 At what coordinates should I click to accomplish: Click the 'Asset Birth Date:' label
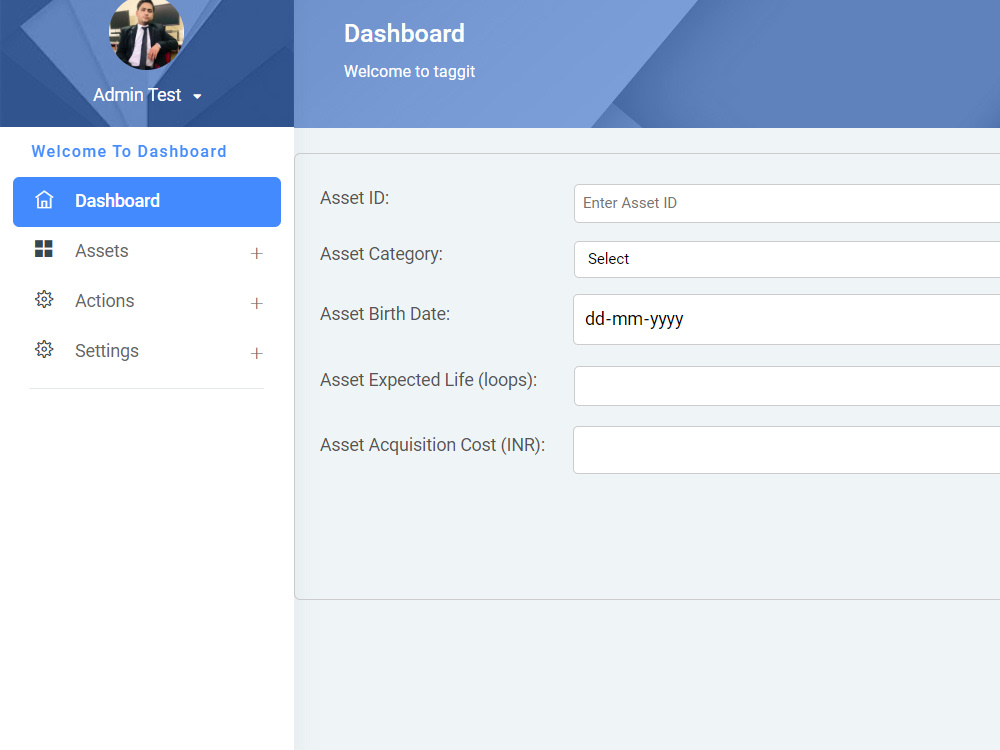[x=385, y=314]
